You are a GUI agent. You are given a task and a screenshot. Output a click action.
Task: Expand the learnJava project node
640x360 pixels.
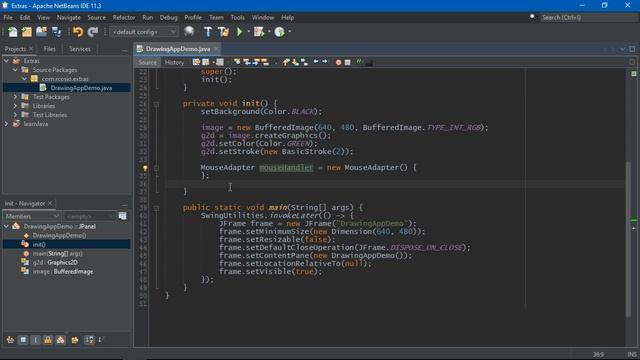click(6, 124)
